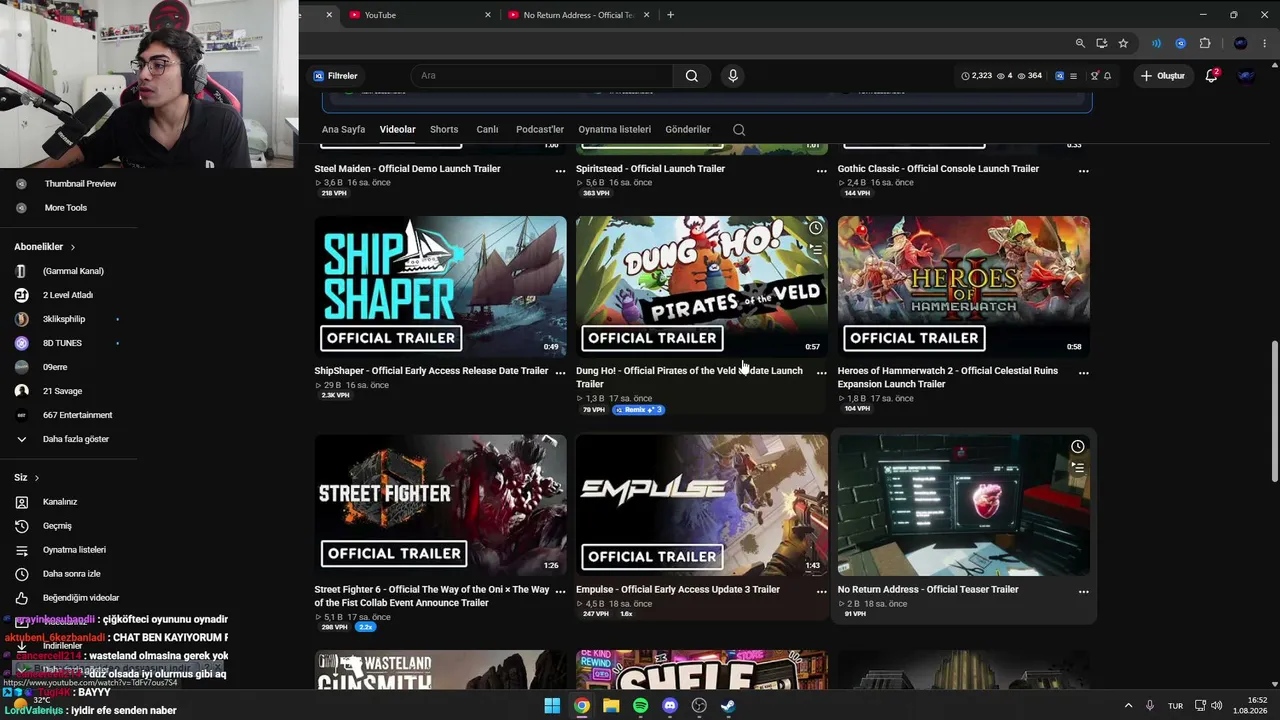This screenshot has height=720, width=1280.
Task: Open 8D TUNES subscription
Action: pyautogui.click(x=62, y=343)
